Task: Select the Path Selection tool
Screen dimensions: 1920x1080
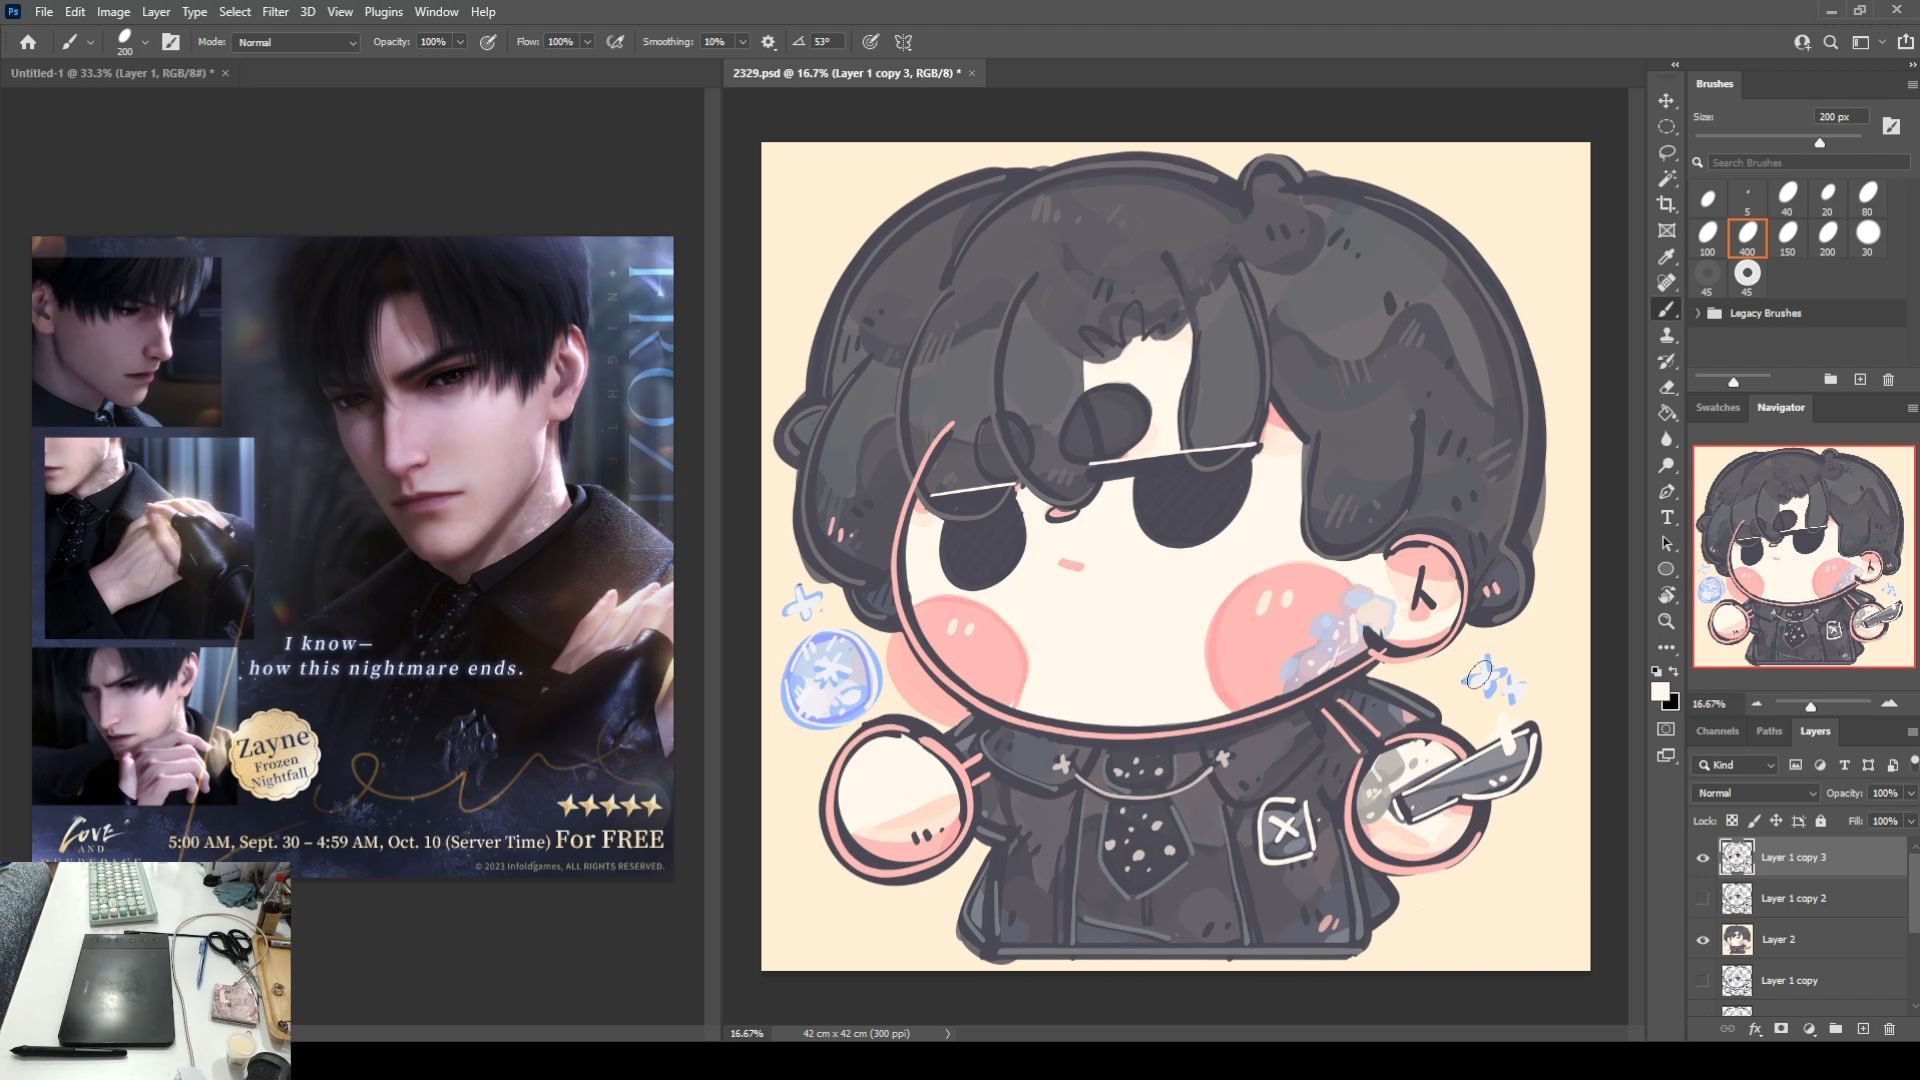Action: click(1666, 543)
